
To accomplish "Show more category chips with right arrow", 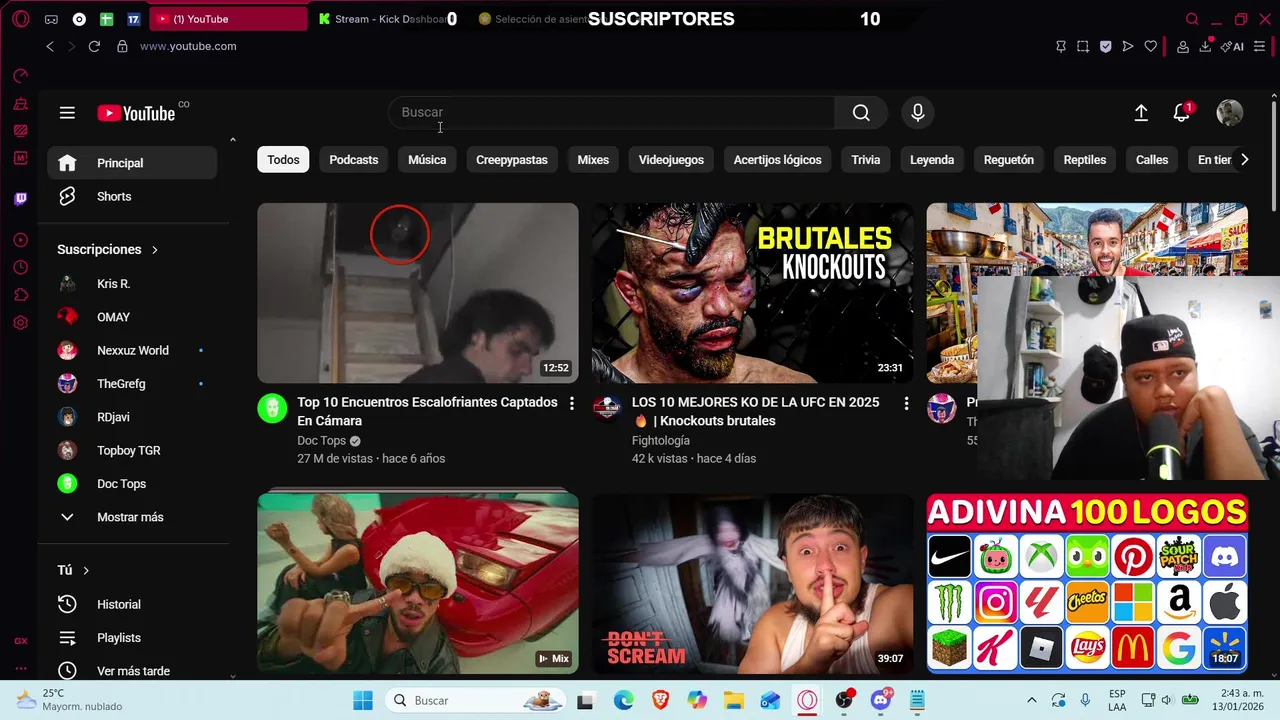I will click(1244, 160).
